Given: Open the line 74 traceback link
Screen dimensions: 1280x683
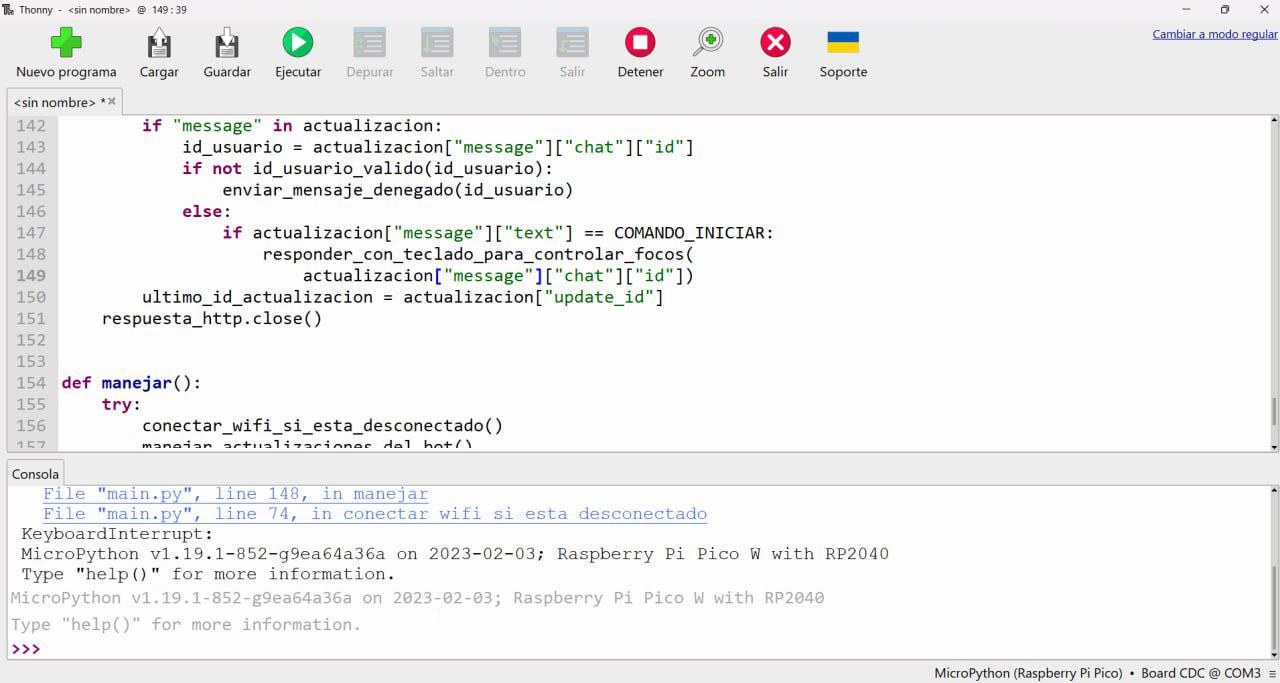Looking at the screenshot, I should (374, 514).
